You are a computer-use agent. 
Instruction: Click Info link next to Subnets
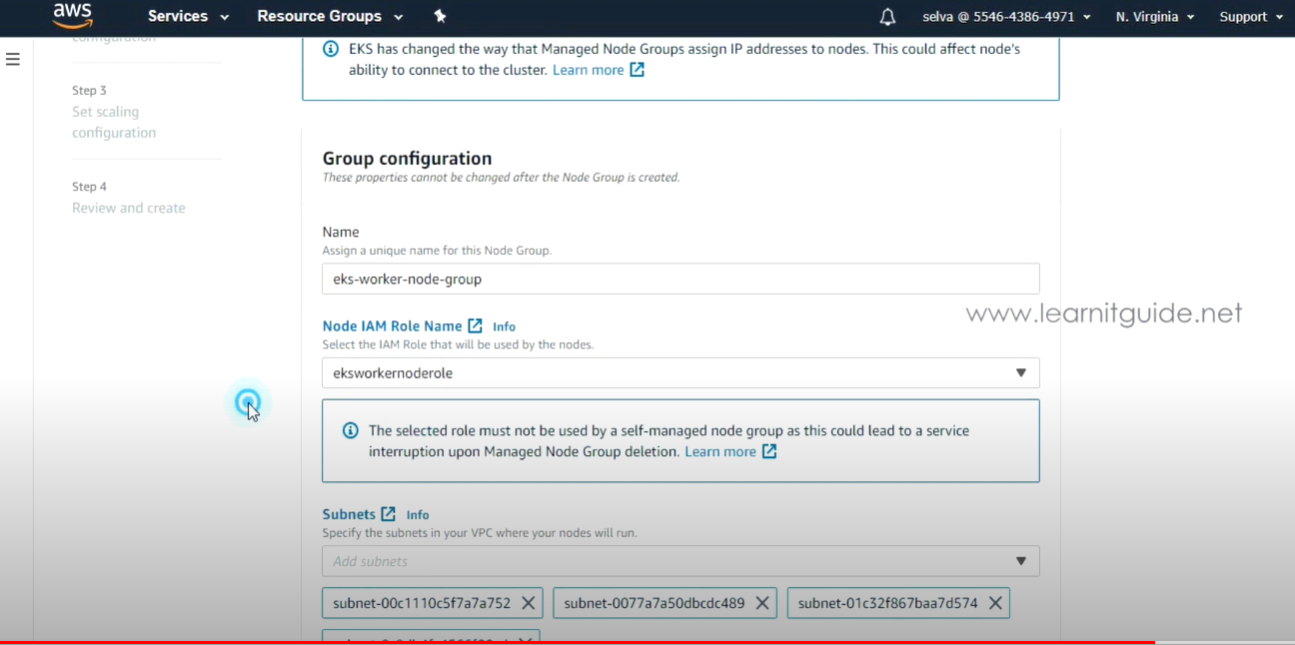pos(417,515)
